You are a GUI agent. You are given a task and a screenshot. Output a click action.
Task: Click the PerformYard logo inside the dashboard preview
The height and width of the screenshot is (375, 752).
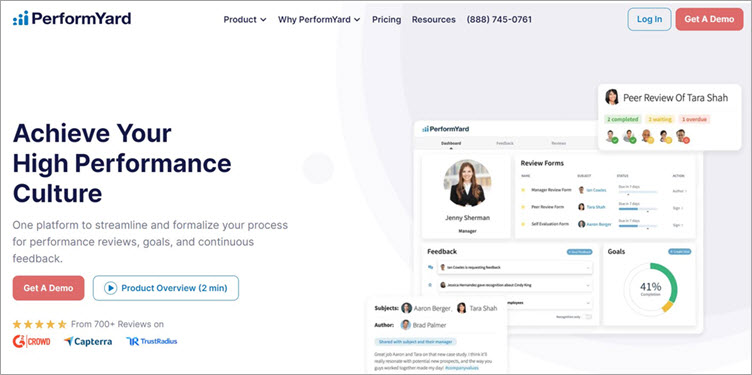445,129
